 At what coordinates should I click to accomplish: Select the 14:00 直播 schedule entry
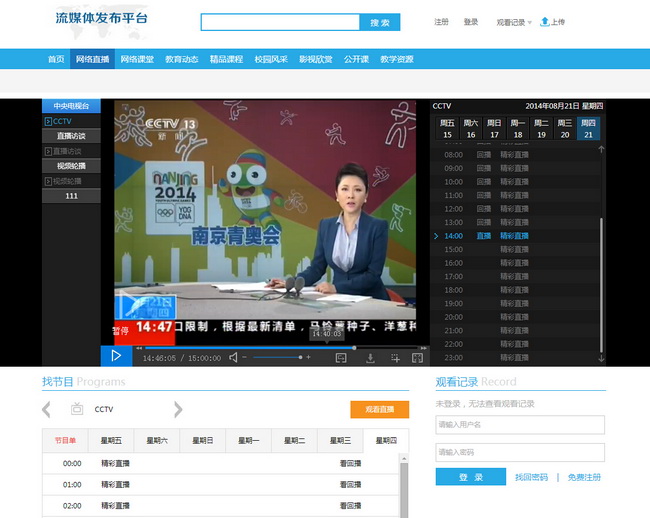pyautogui.click(x=515, y=236)
